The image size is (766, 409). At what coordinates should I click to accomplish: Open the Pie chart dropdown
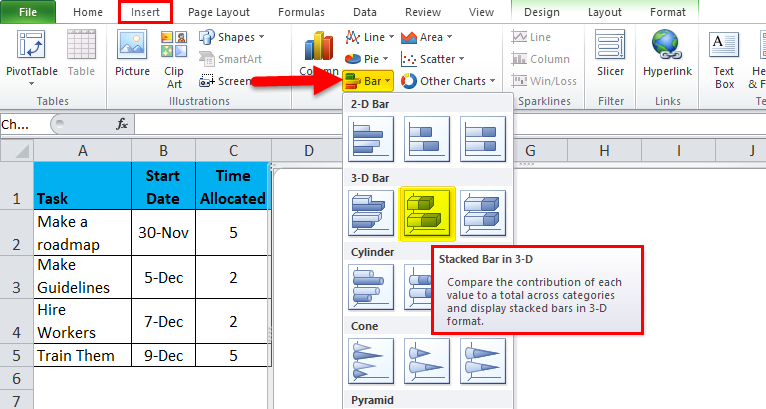366,59
